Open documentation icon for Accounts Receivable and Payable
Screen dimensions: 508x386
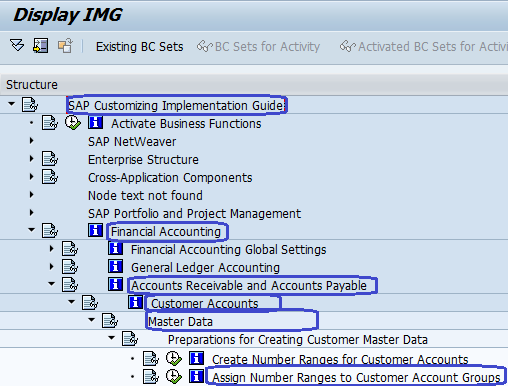pyautogui.click(x=70, y=285)
